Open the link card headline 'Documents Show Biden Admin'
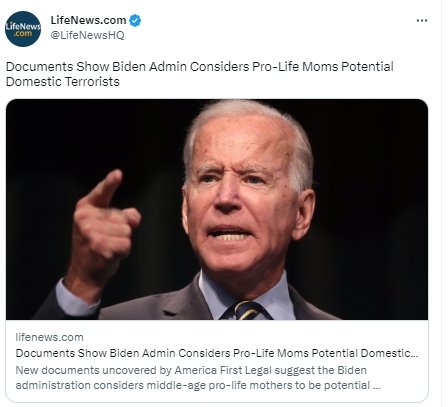Image resolution: width=448 pixels, height=407 pixels. click(217, 353)
